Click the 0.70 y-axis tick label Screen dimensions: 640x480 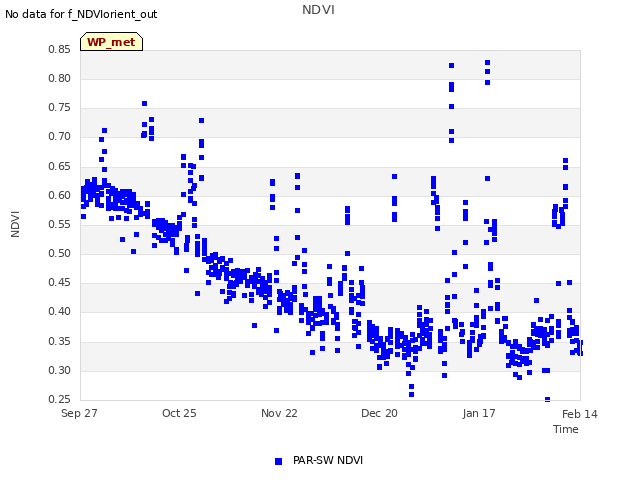pyautogui.click(x=59, y=136)
